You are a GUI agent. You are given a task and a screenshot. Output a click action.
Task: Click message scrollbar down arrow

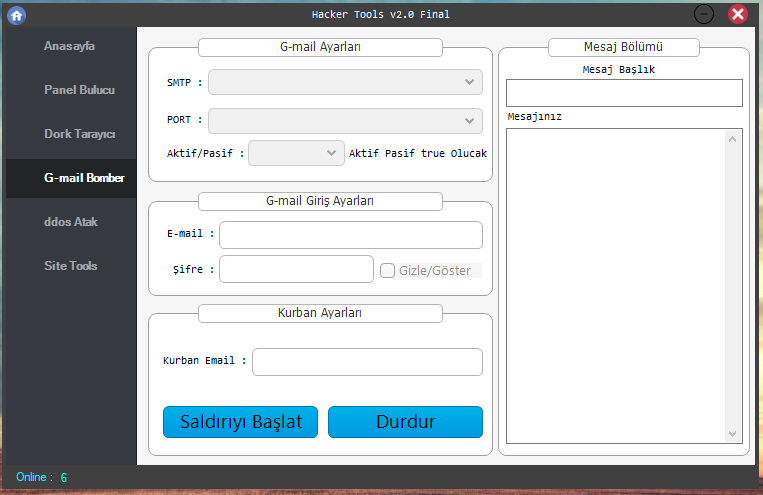pos(732,434)
